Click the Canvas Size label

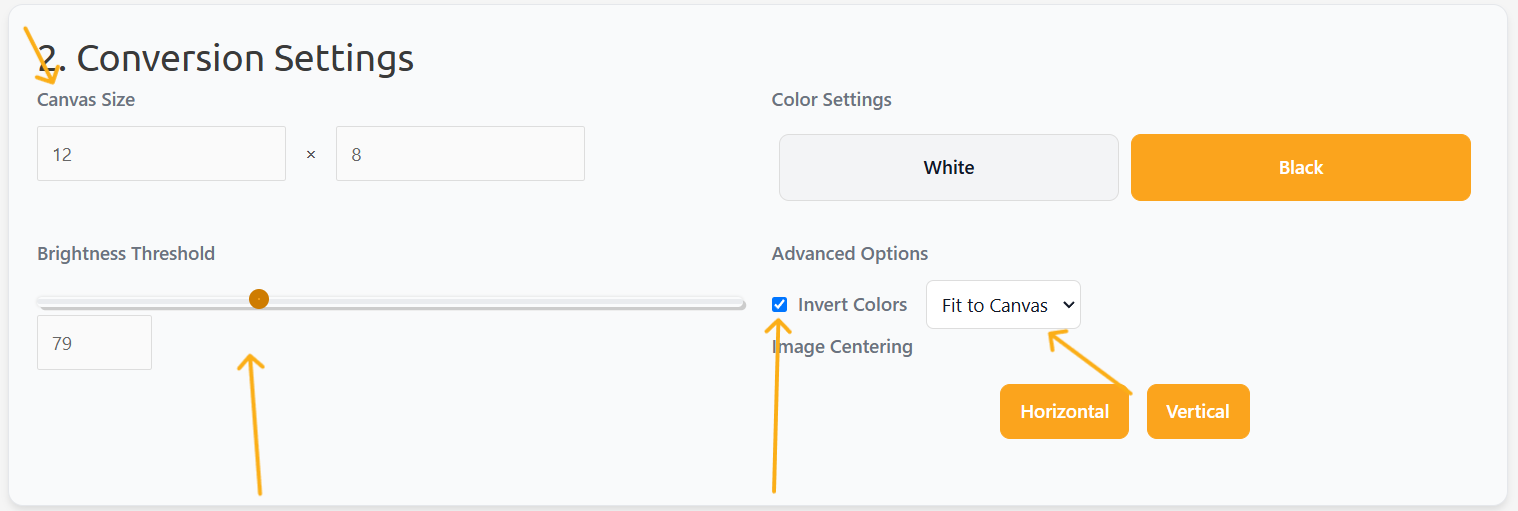coord(86,100)
